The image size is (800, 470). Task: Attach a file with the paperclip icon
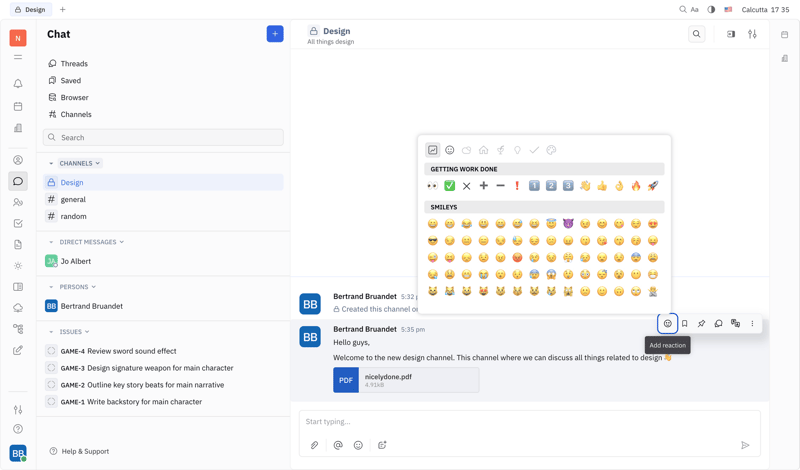(x=314, y=445)
